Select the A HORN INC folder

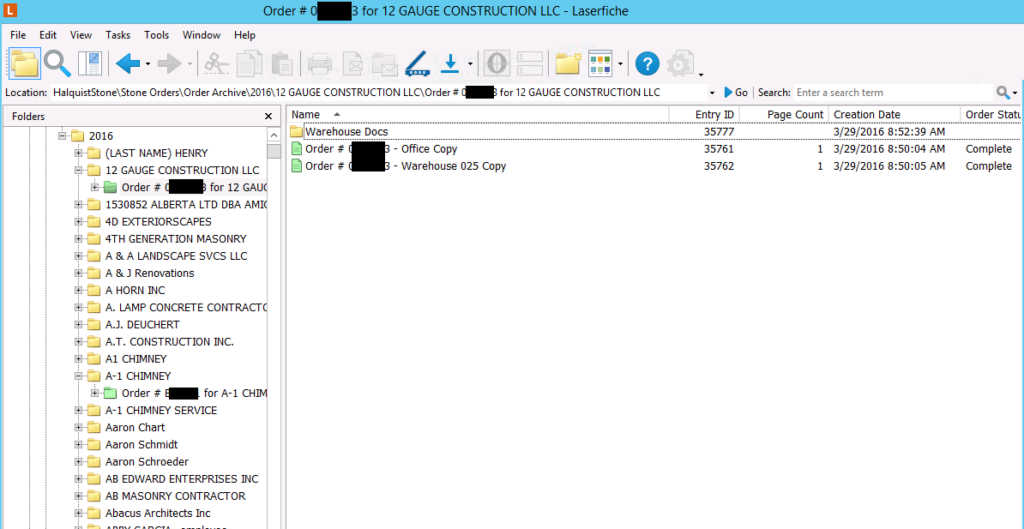coord(135,290)
